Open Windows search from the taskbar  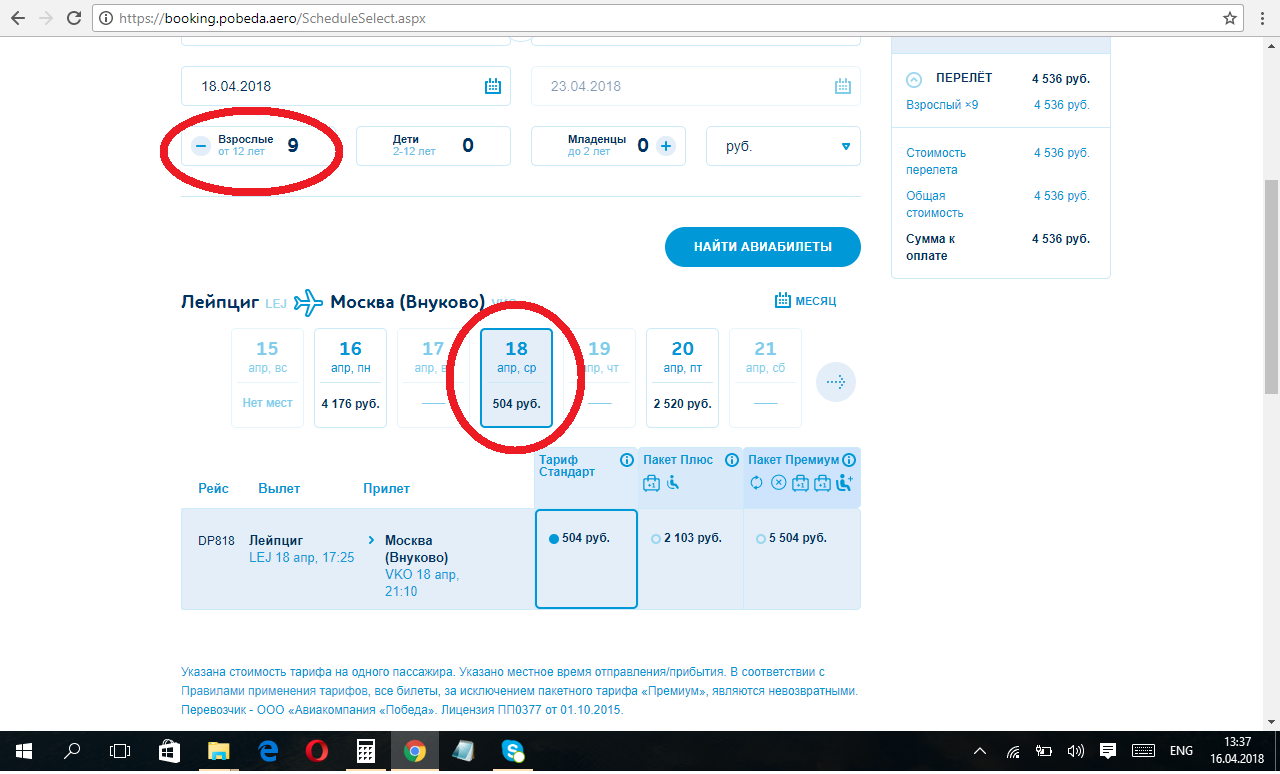tap(72, 751)
